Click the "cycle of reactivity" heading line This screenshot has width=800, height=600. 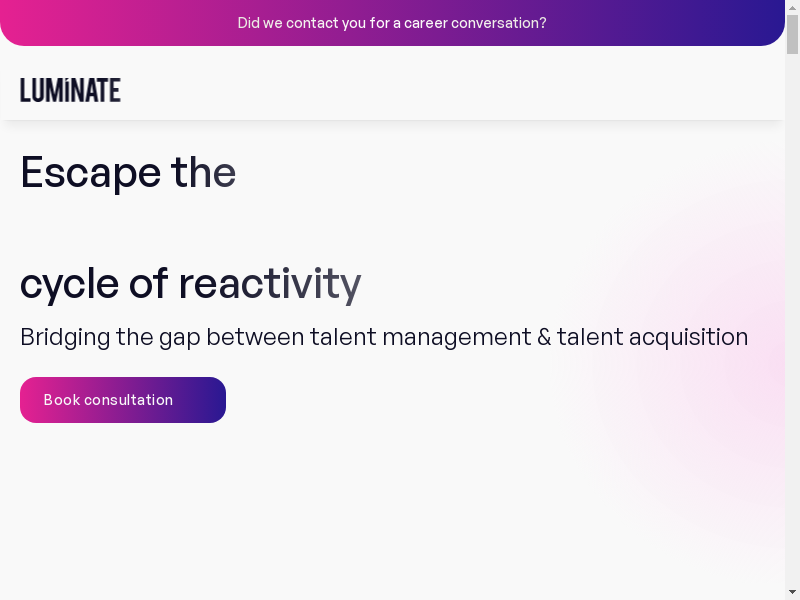(x=190, y=284)
